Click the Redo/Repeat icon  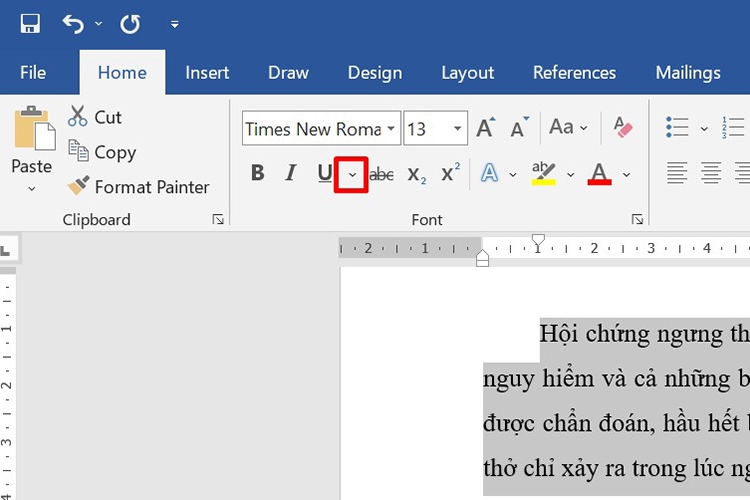(x=130, y=23)
